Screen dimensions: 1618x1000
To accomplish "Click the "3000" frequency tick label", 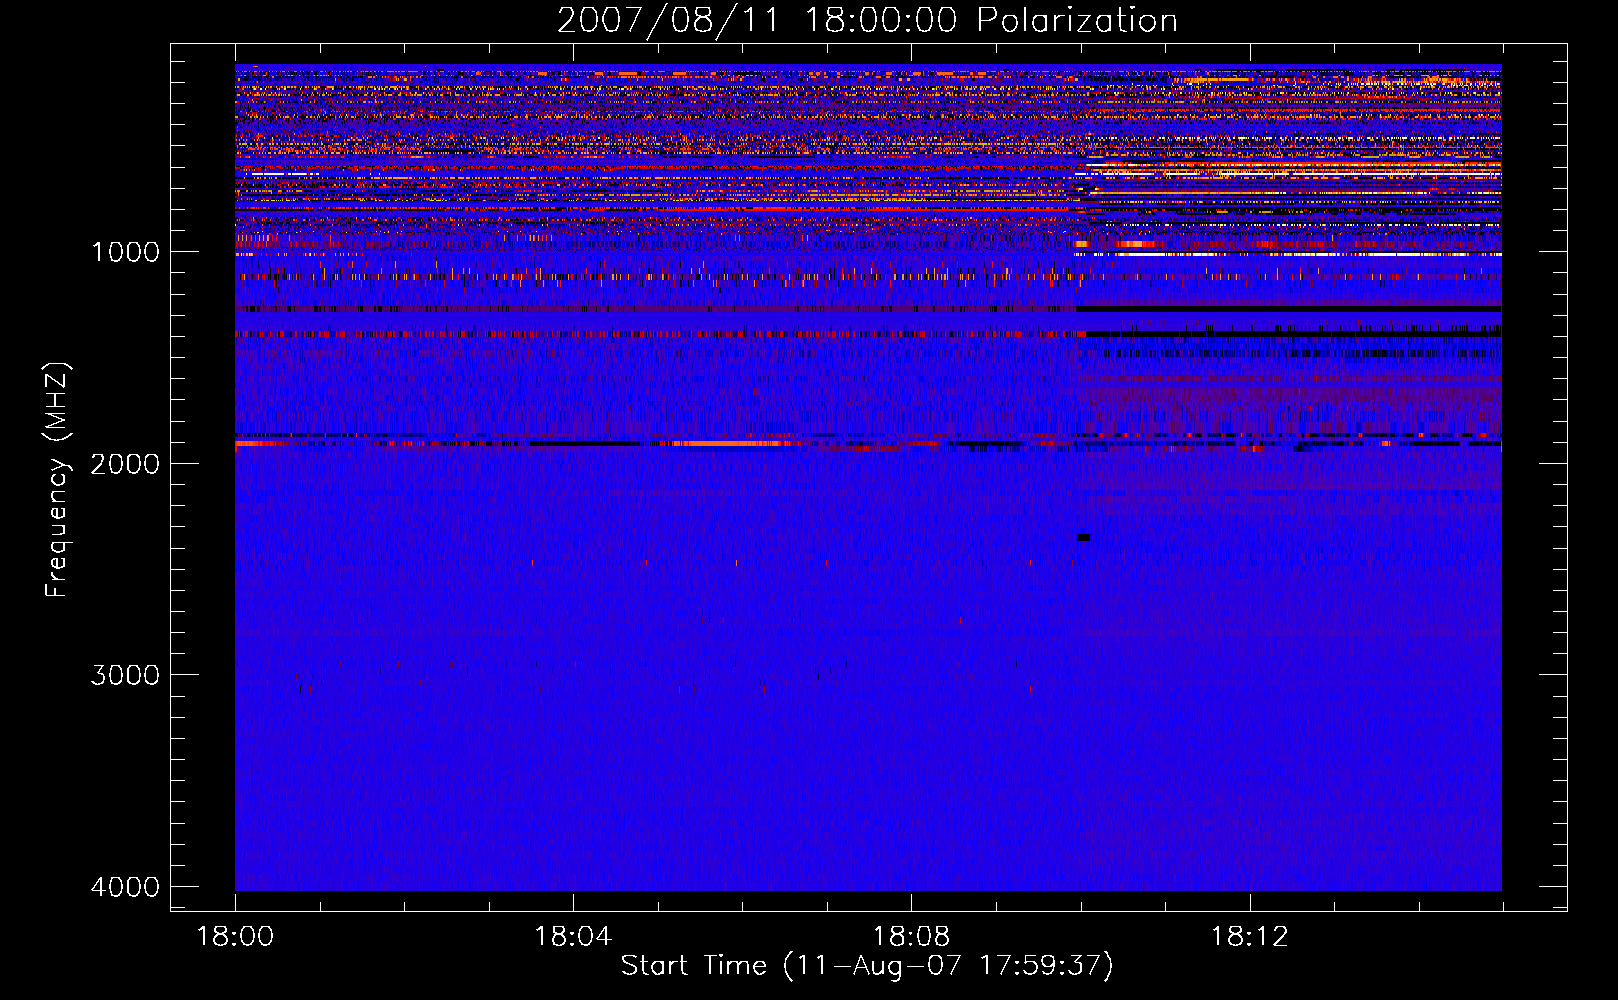I will tap(125, 675).
